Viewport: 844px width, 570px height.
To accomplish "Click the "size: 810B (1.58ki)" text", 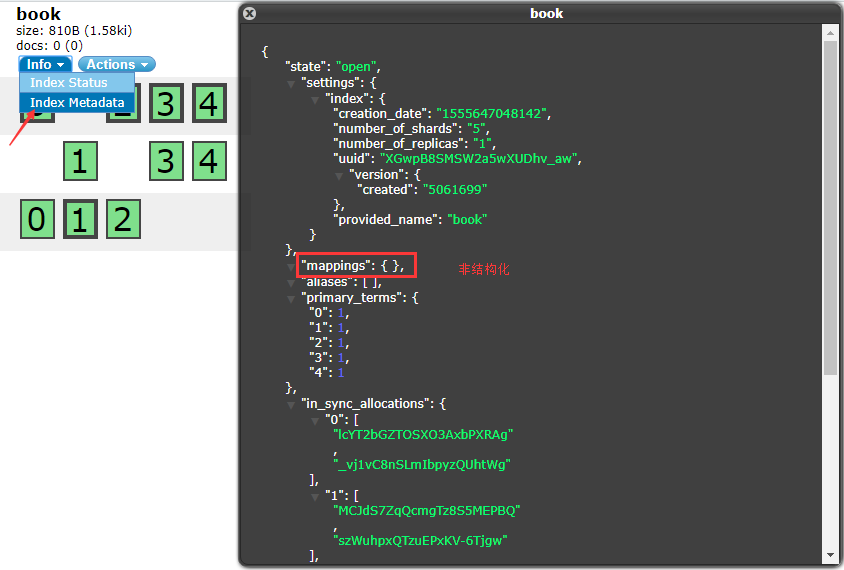I will coord(74,31).
